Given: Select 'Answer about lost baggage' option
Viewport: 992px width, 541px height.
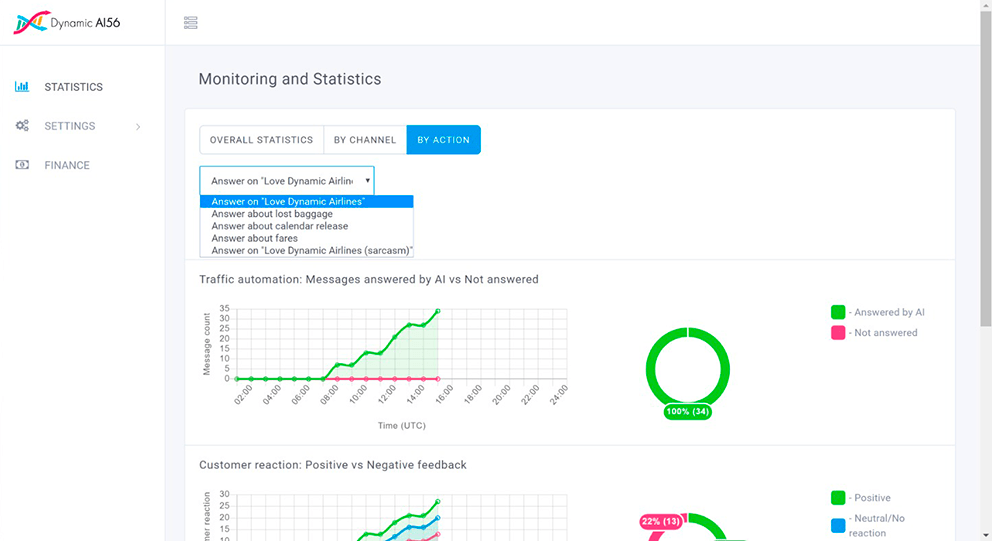Looking at the screenshot, I should tap(272, 214).
